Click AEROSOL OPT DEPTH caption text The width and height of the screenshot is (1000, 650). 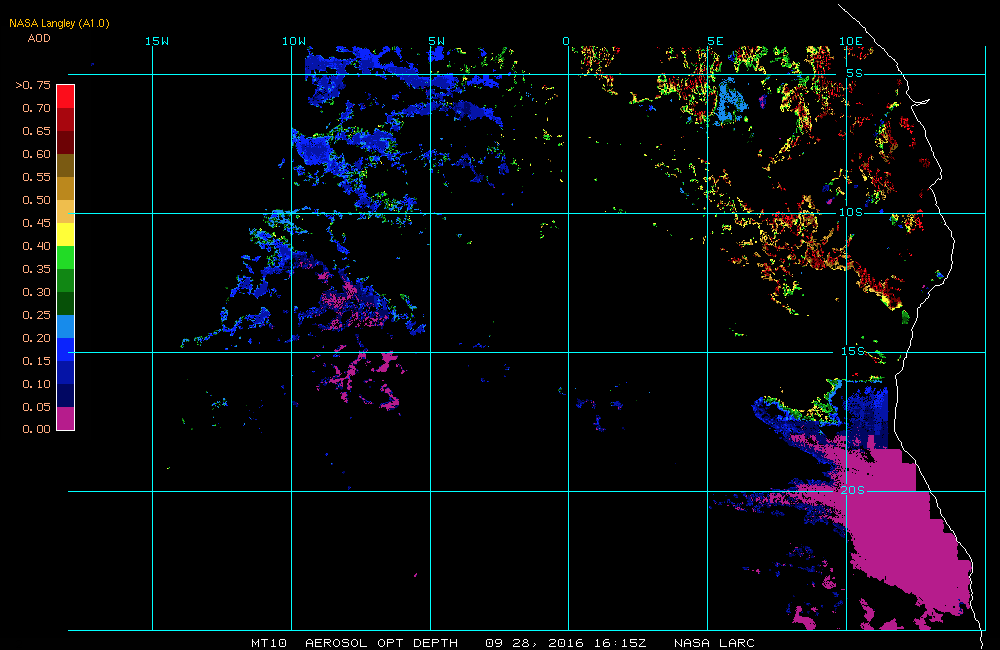(381, 642)
